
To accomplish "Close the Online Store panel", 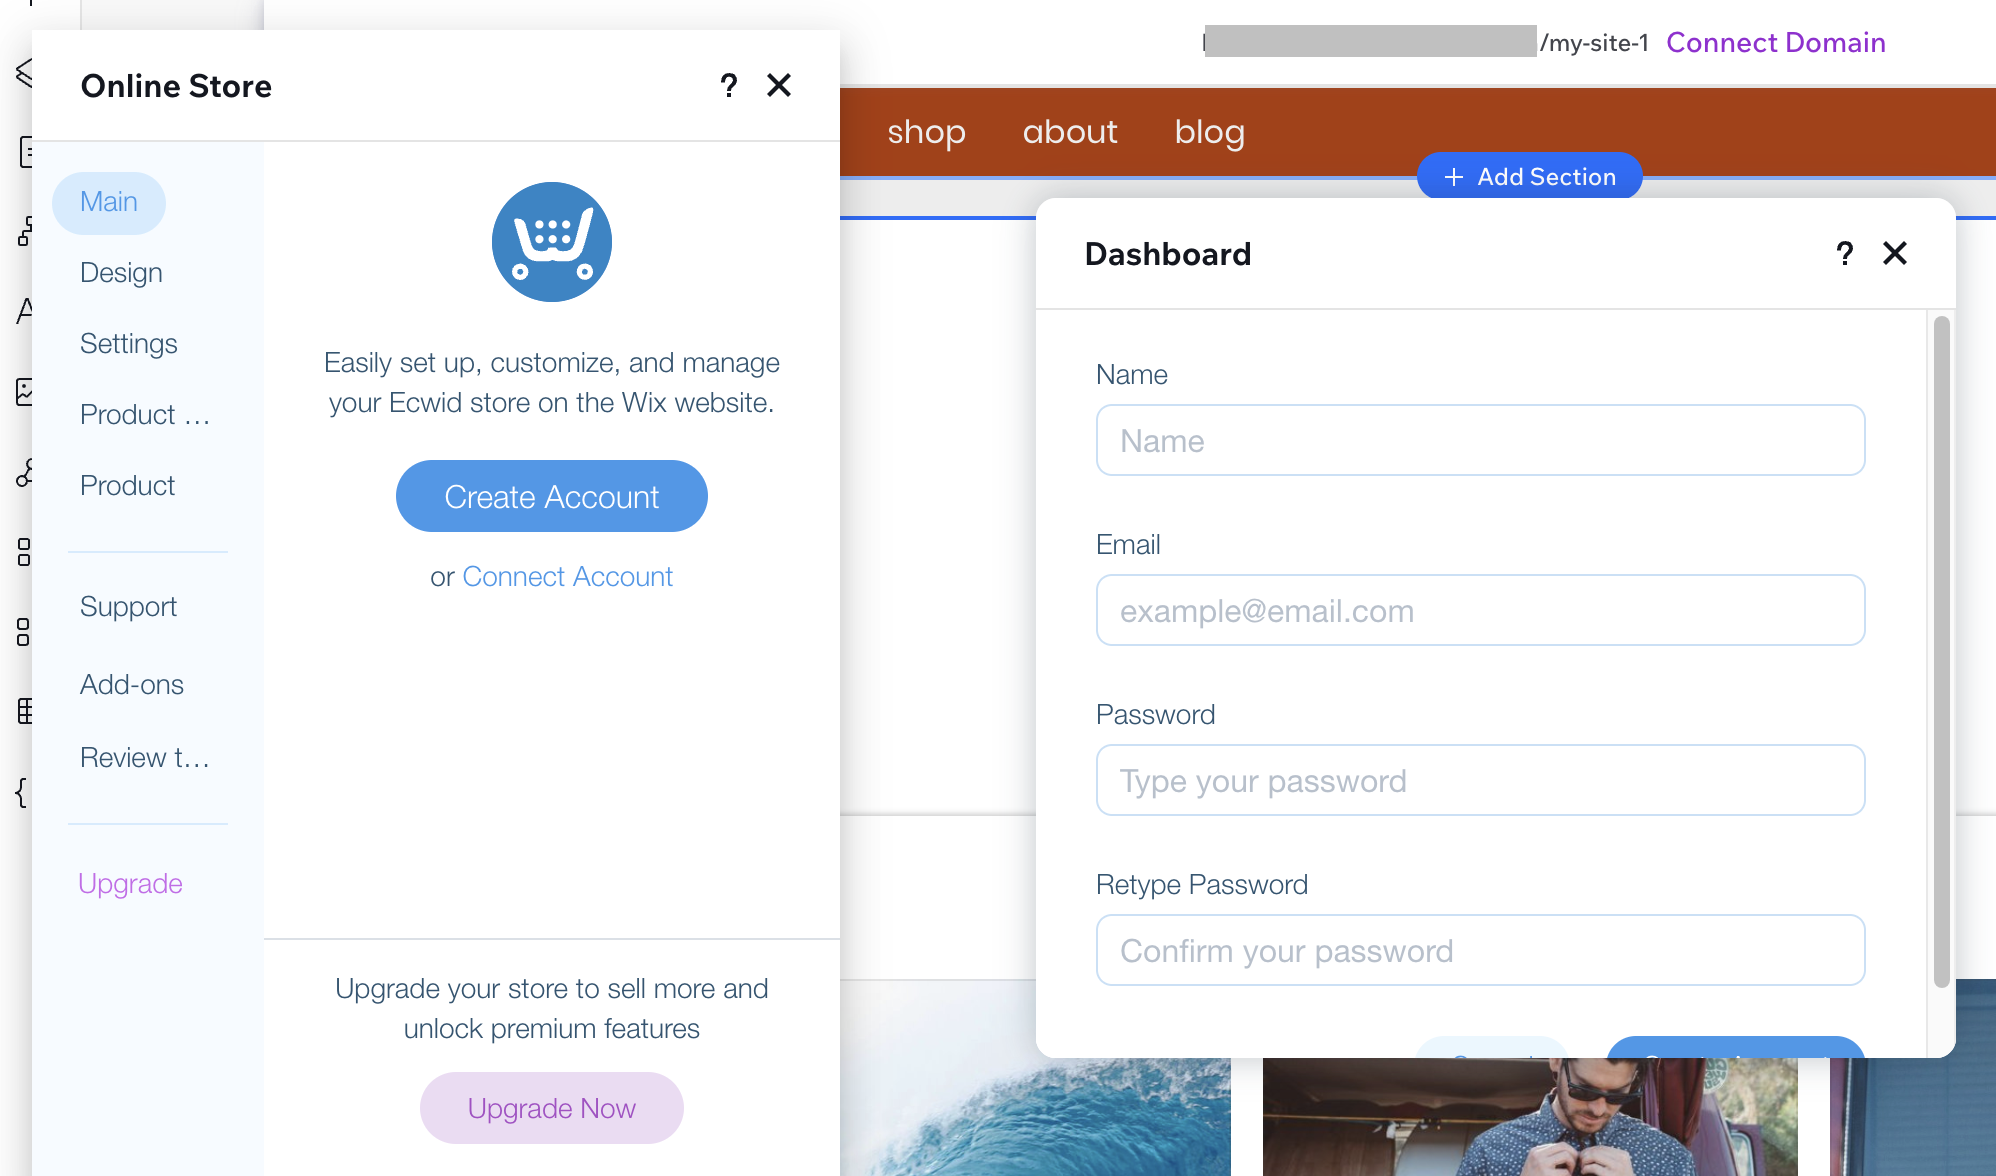I will coord(779,86).
